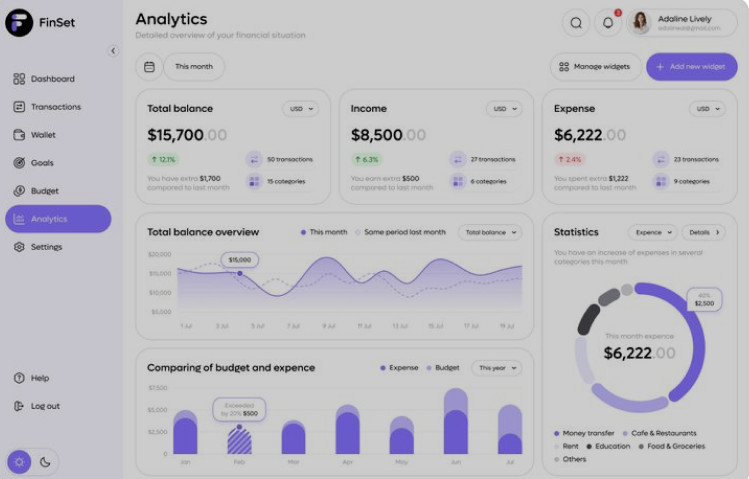Open the notifications bell
This screenshot has width=749, height=479.
tap(608, 23)
